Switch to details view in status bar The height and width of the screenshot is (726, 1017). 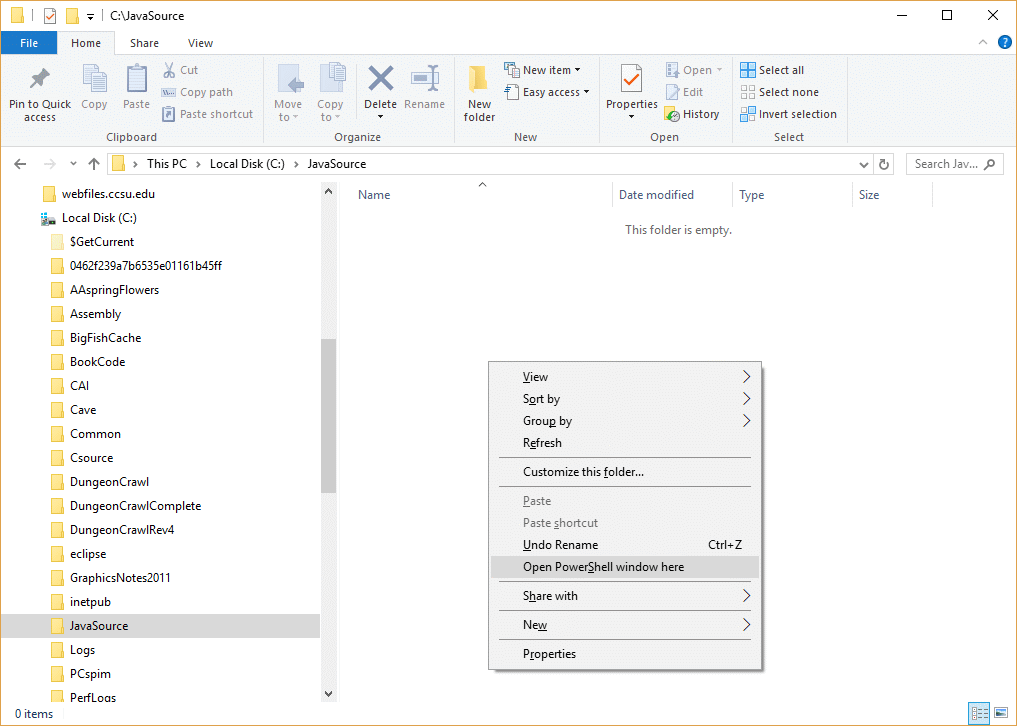979,713
